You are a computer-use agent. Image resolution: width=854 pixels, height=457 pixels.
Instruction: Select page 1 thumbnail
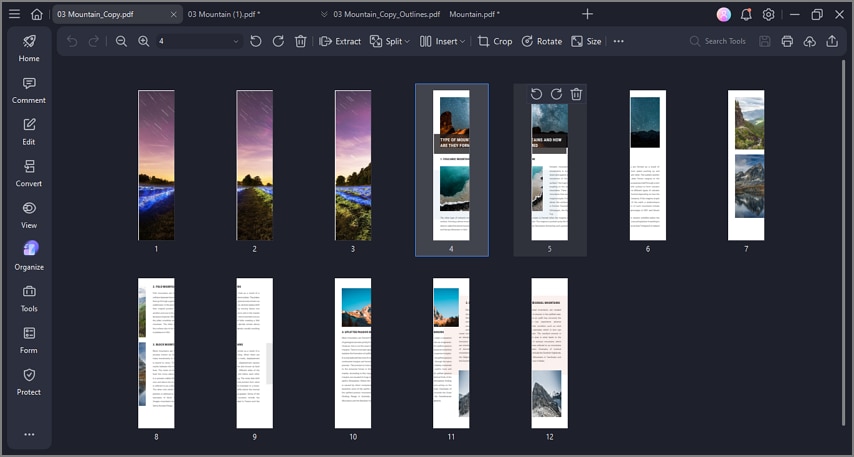pos(156,165)
